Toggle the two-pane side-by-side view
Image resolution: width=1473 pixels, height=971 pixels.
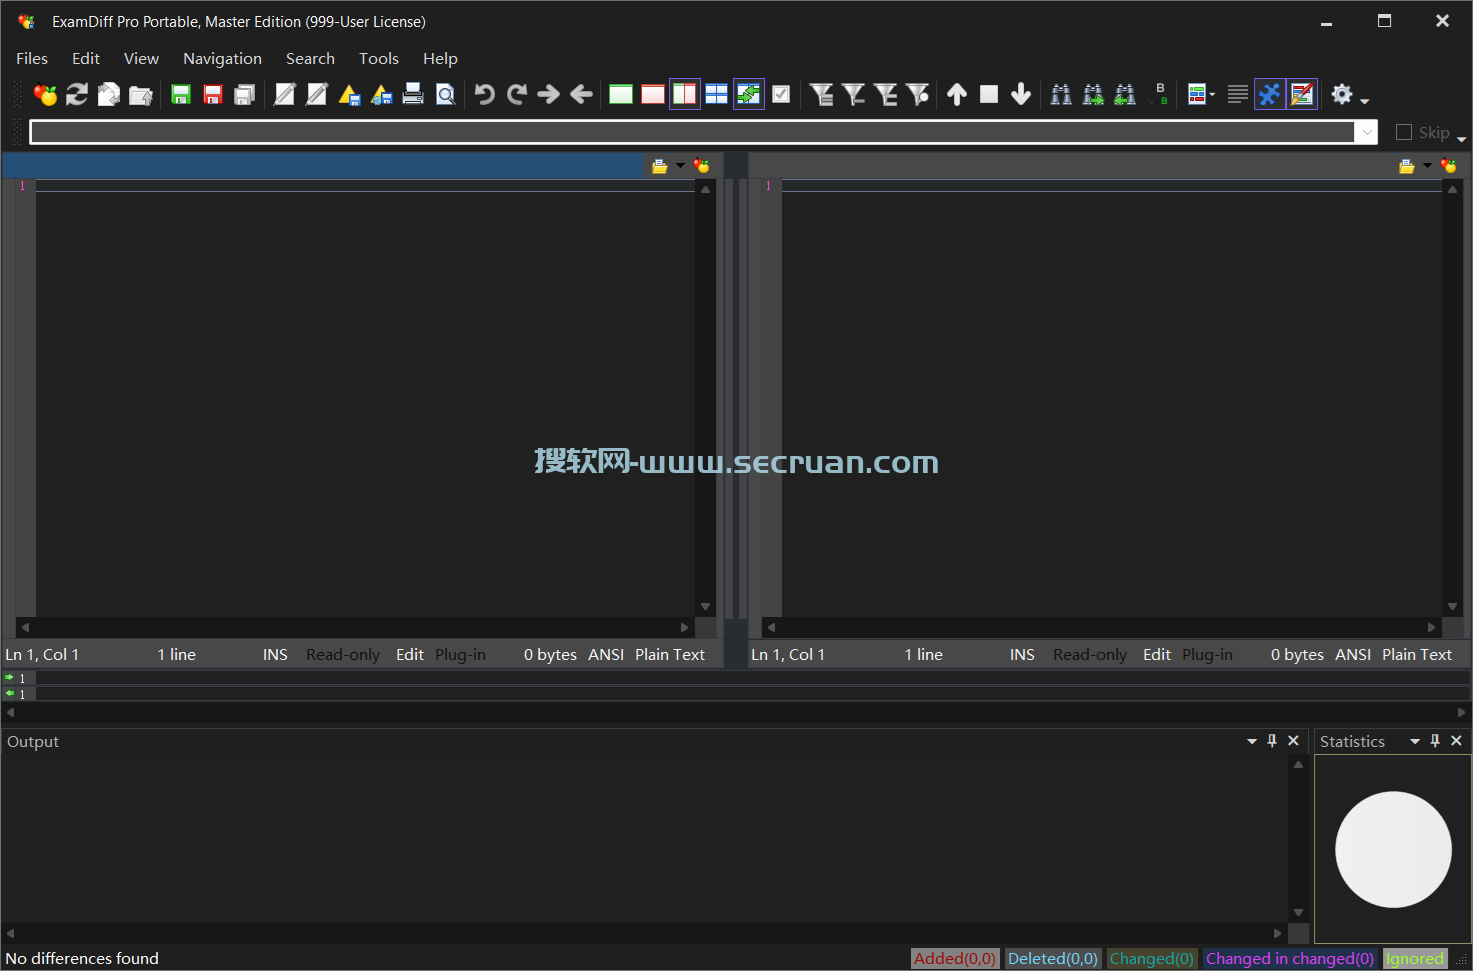click(685, 94)
